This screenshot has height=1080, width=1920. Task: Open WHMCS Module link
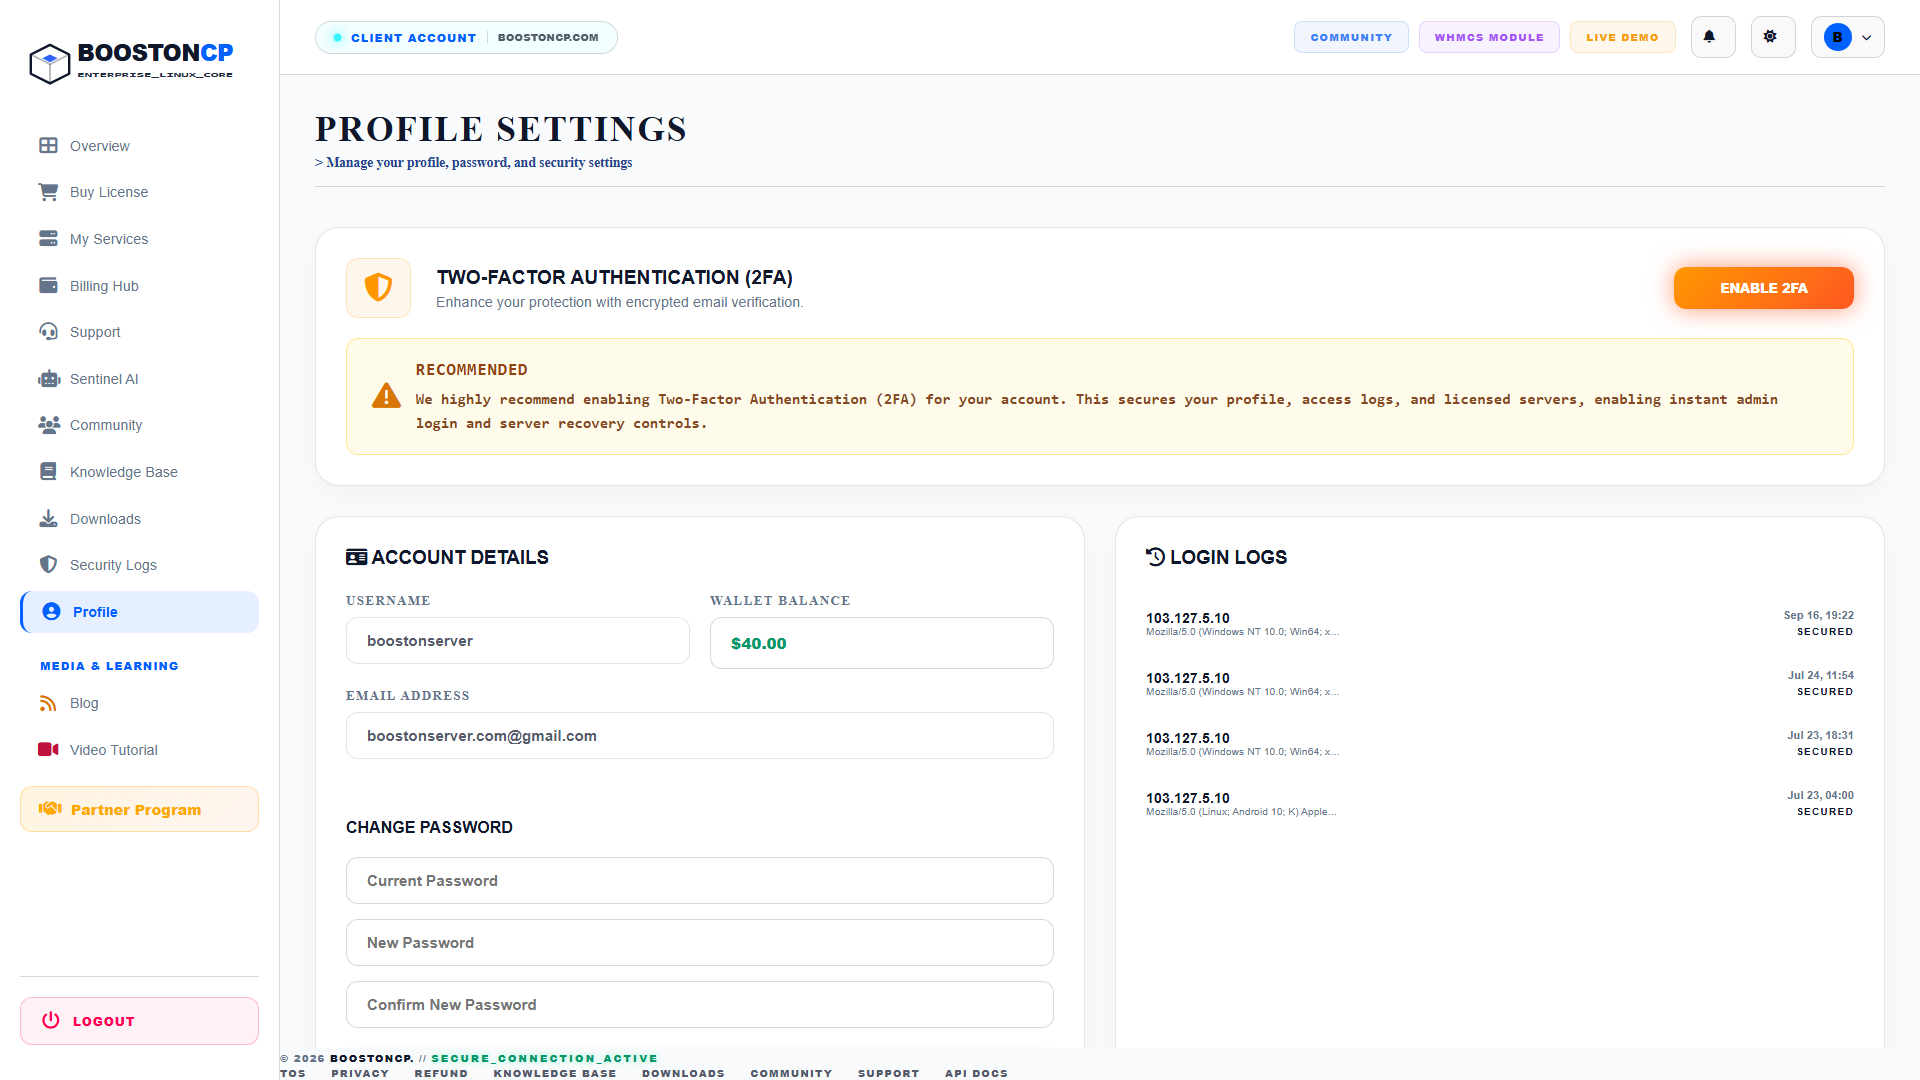tap(1489, 37)
